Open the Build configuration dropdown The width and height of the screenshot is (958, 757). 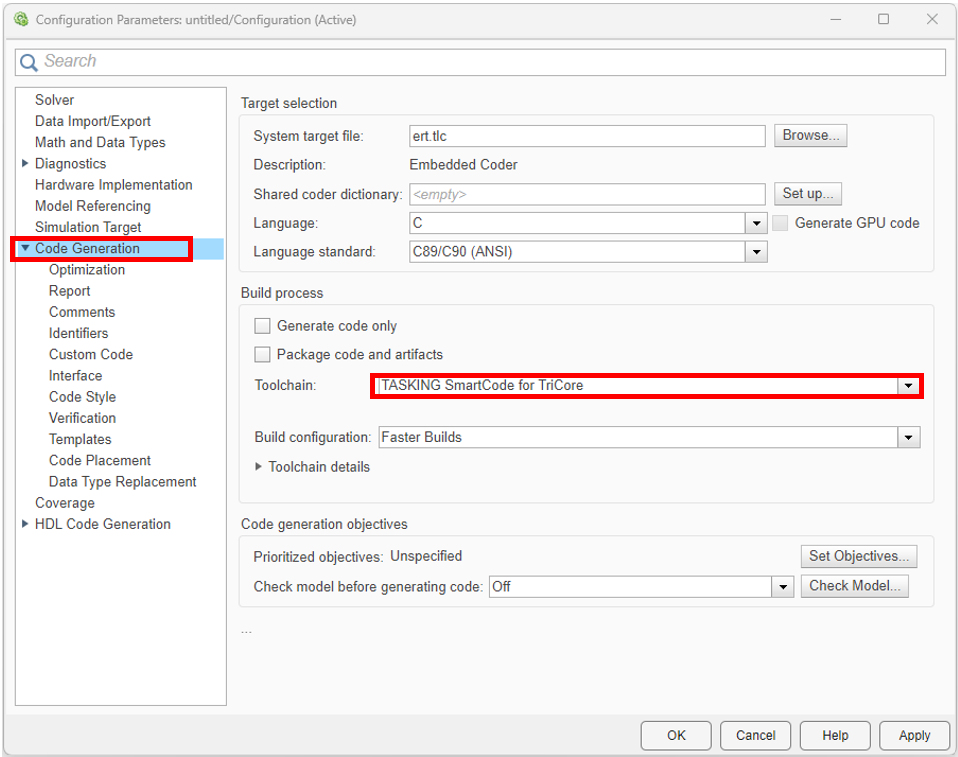tap(909, 437)
